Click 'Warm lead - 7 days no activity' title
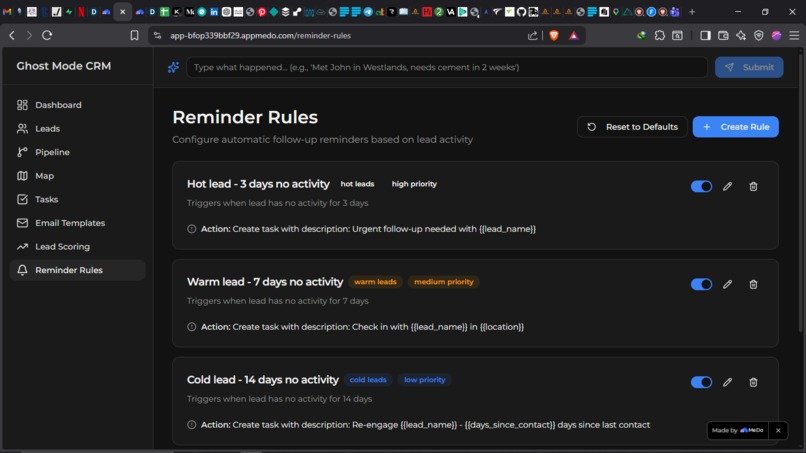This screenshot has width=806, height=453. 265,282
